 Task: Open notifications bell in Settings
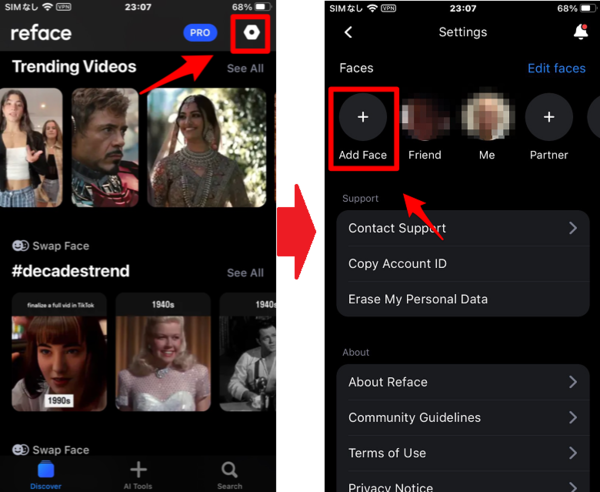pyautogui.click(x=581, y=32)
